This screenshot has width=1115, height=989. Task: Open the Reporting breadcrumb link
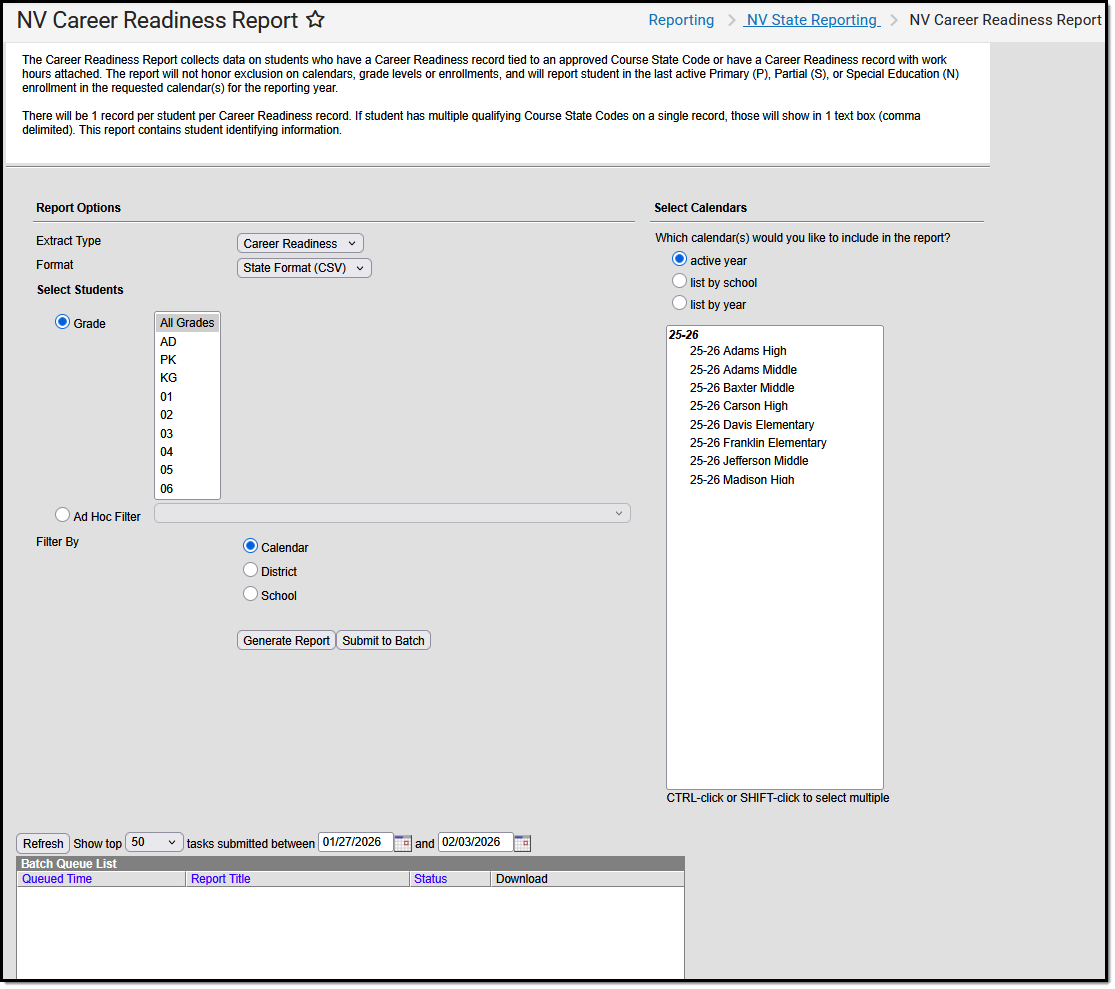point(681,19)
